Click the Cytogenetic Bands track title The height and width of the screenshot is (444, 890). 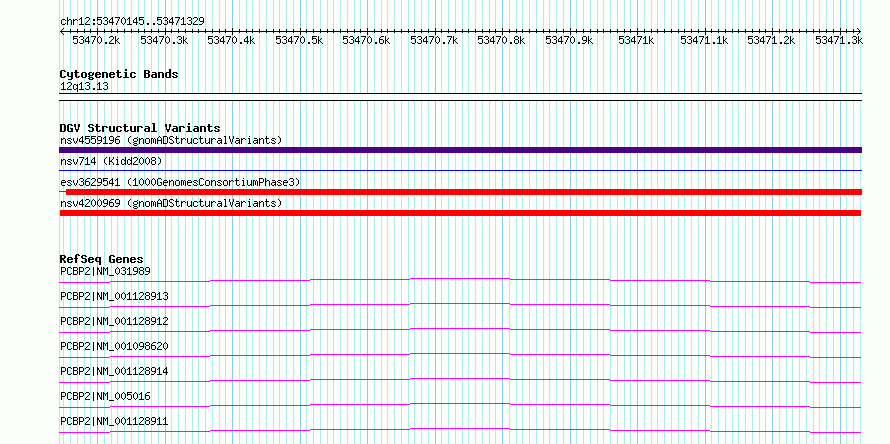click(x=119, y=74)
